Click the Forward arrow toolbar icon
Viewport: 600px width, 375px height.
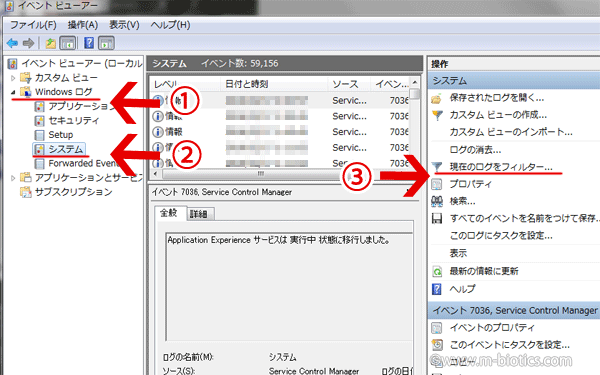[x=29, y=43]
